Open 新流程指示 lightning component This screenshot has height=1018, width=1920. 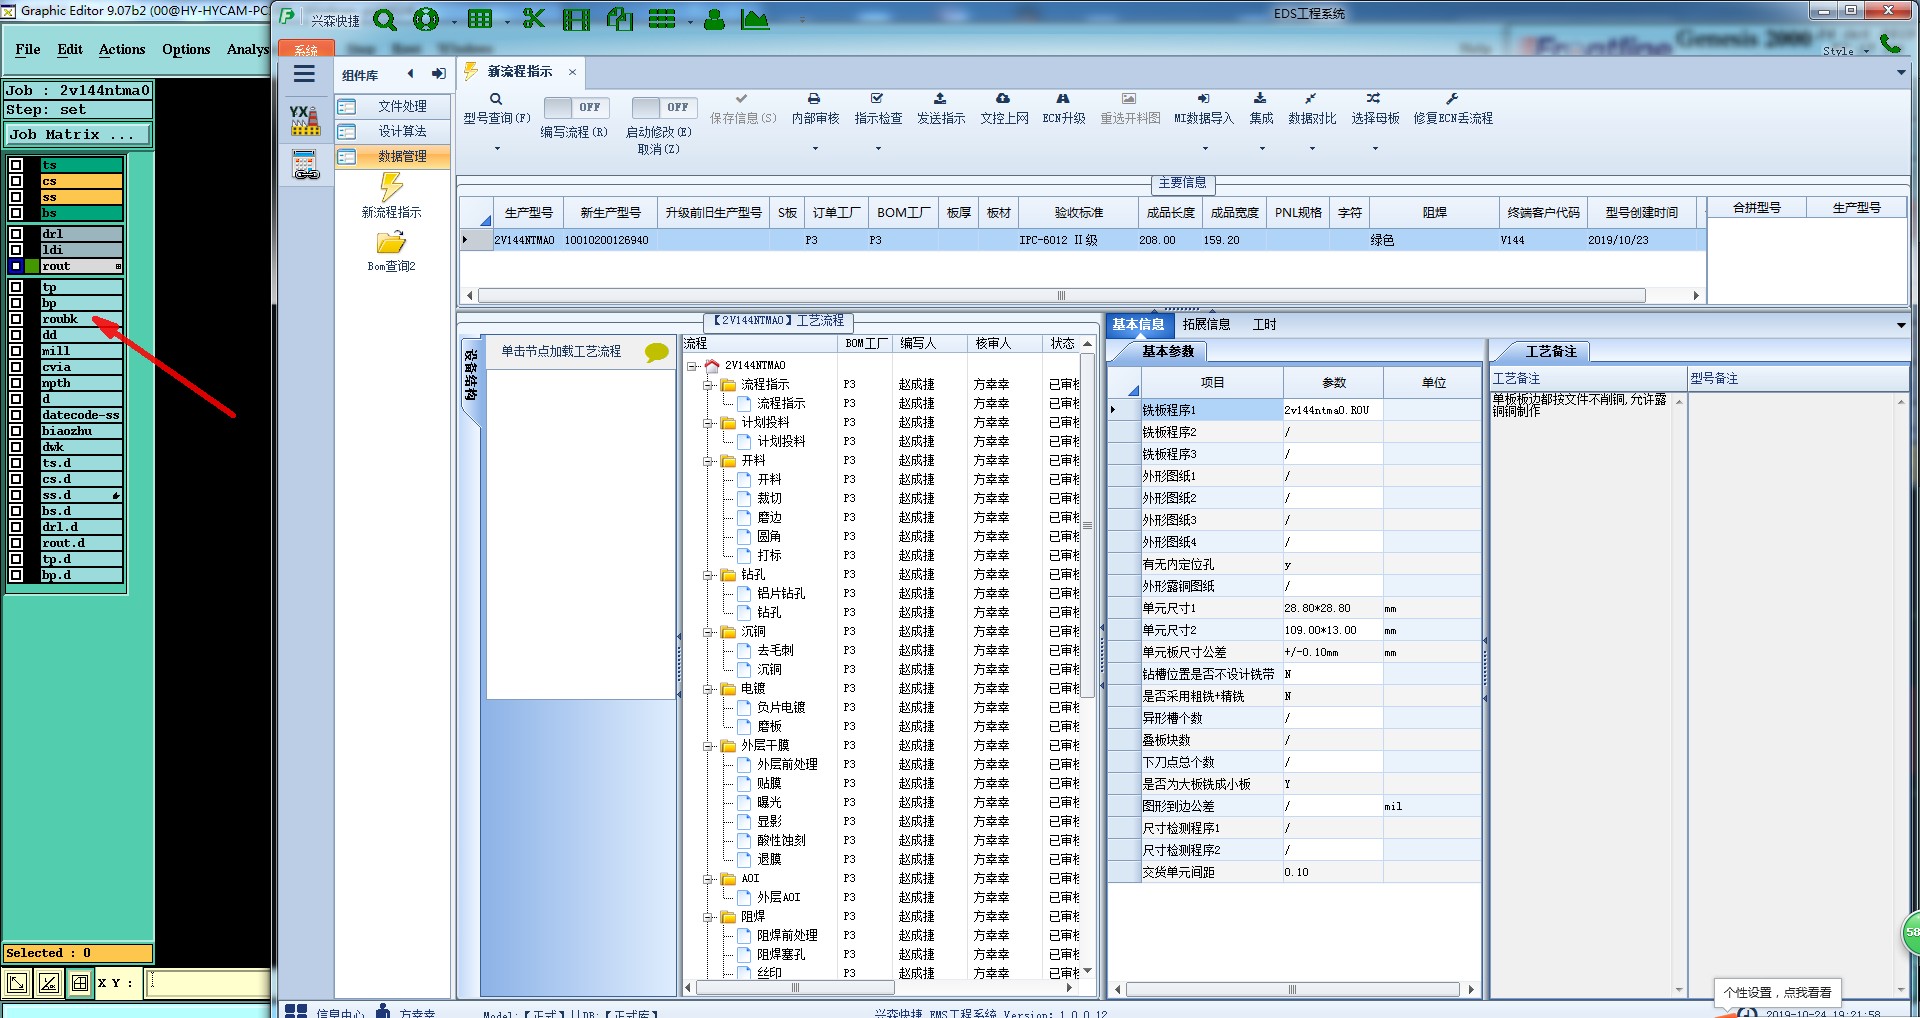391,195
